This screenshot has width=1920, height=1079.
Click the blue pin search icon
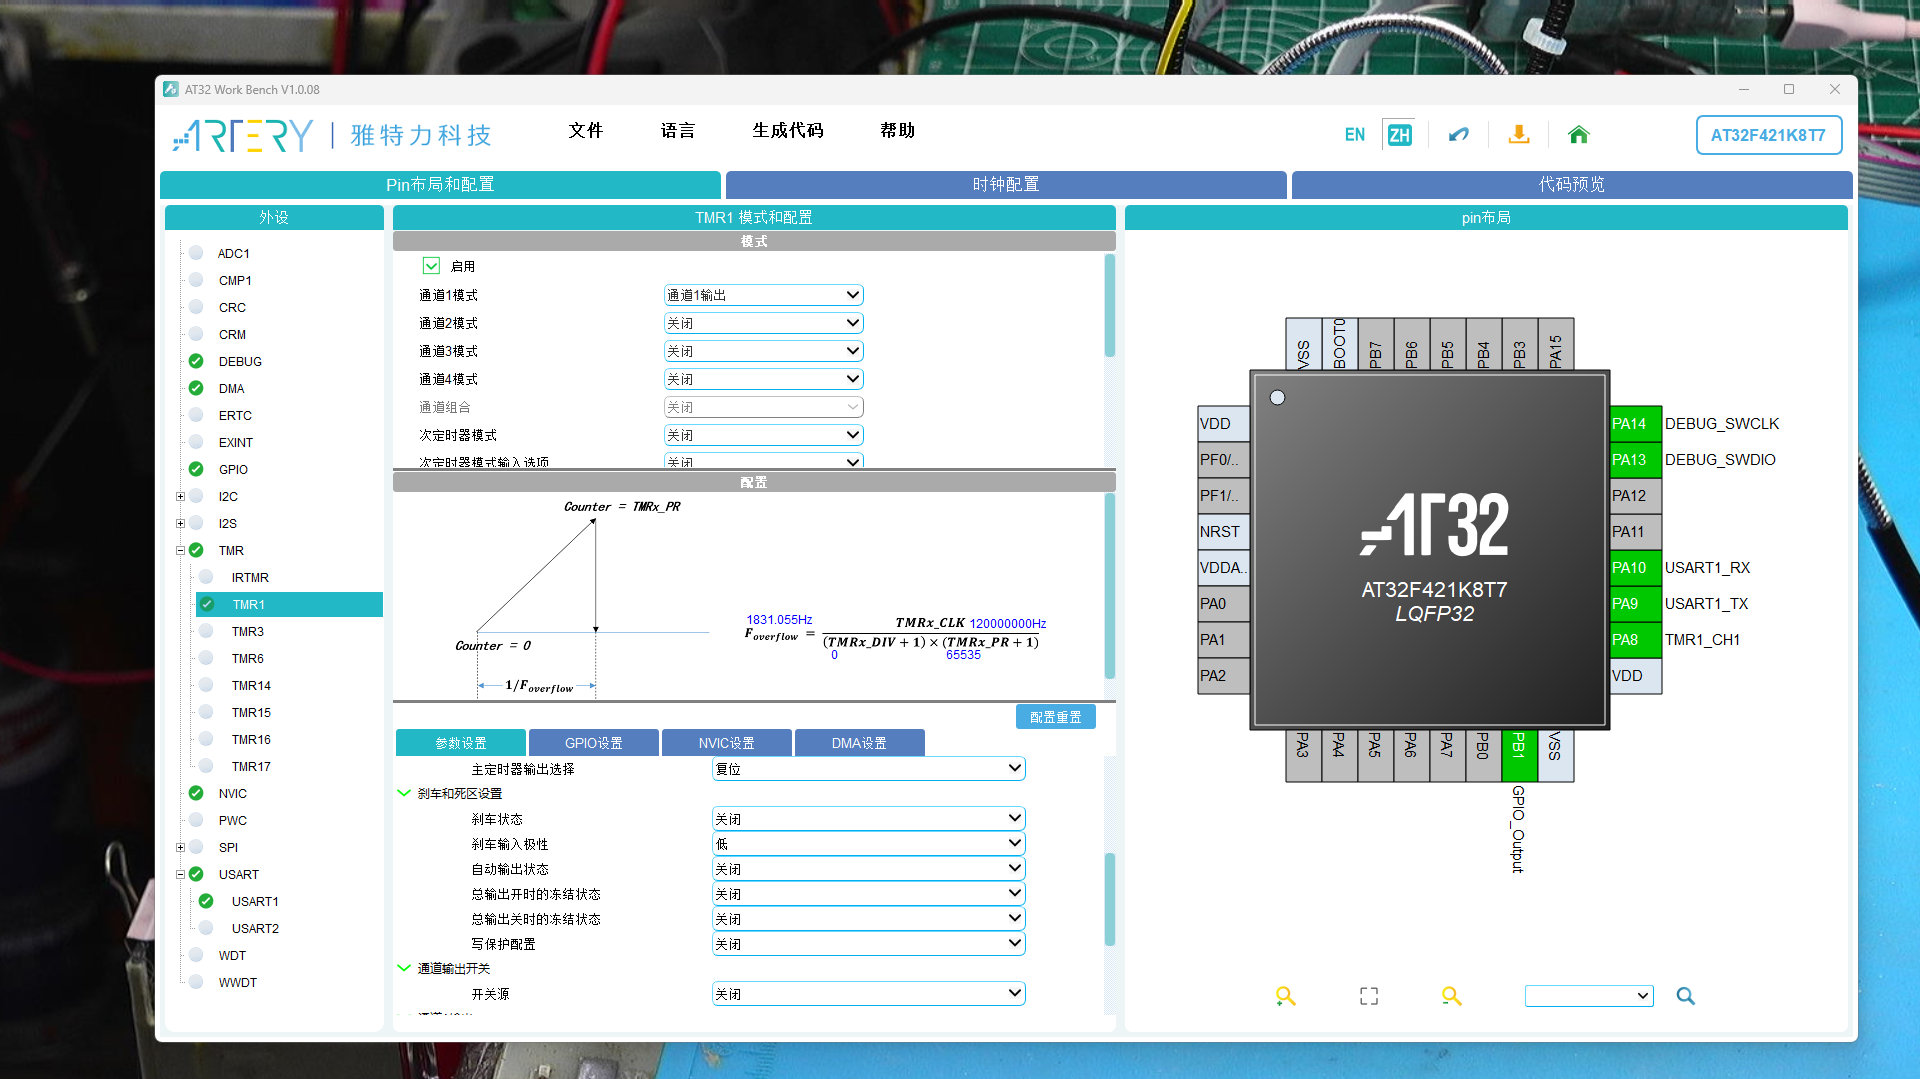[x=1686, y=996]
